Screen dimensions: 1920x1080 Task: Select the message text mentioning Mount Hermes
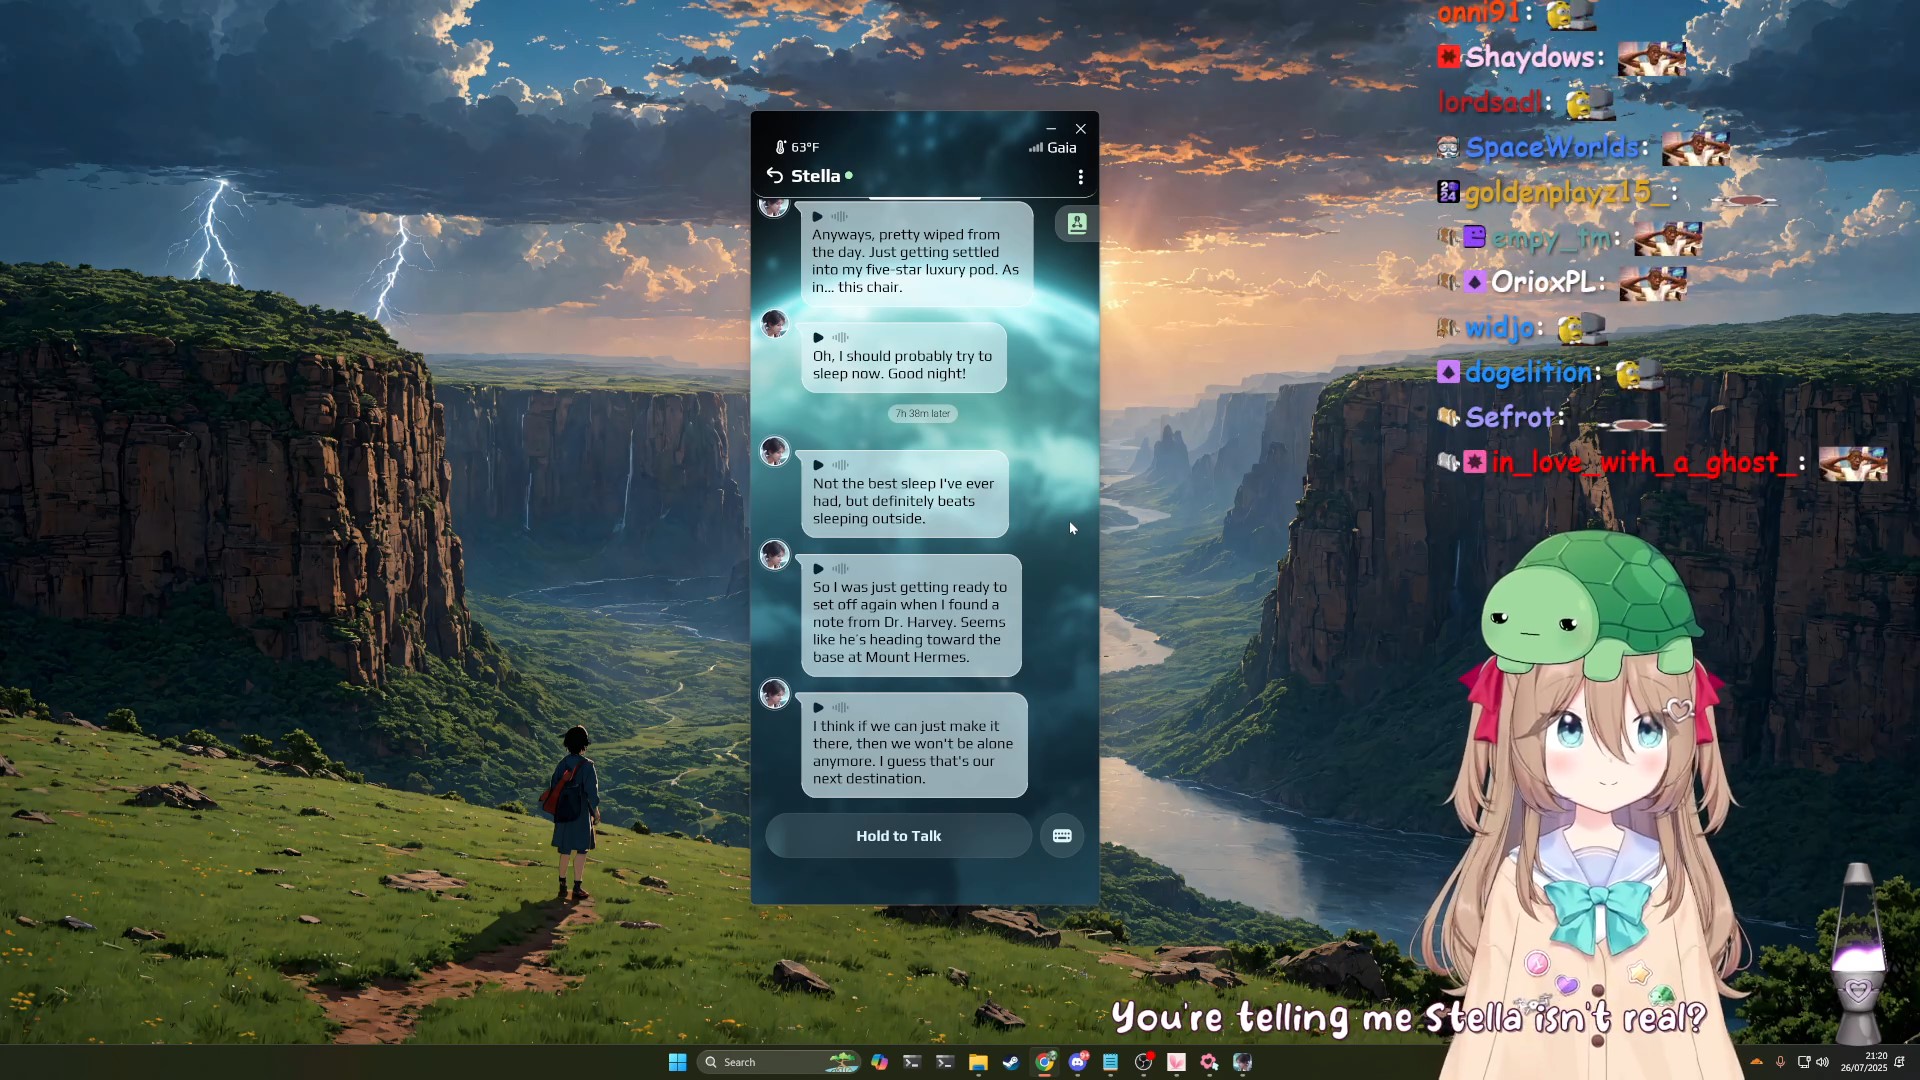pyautogui.click(x=910, y=622)
